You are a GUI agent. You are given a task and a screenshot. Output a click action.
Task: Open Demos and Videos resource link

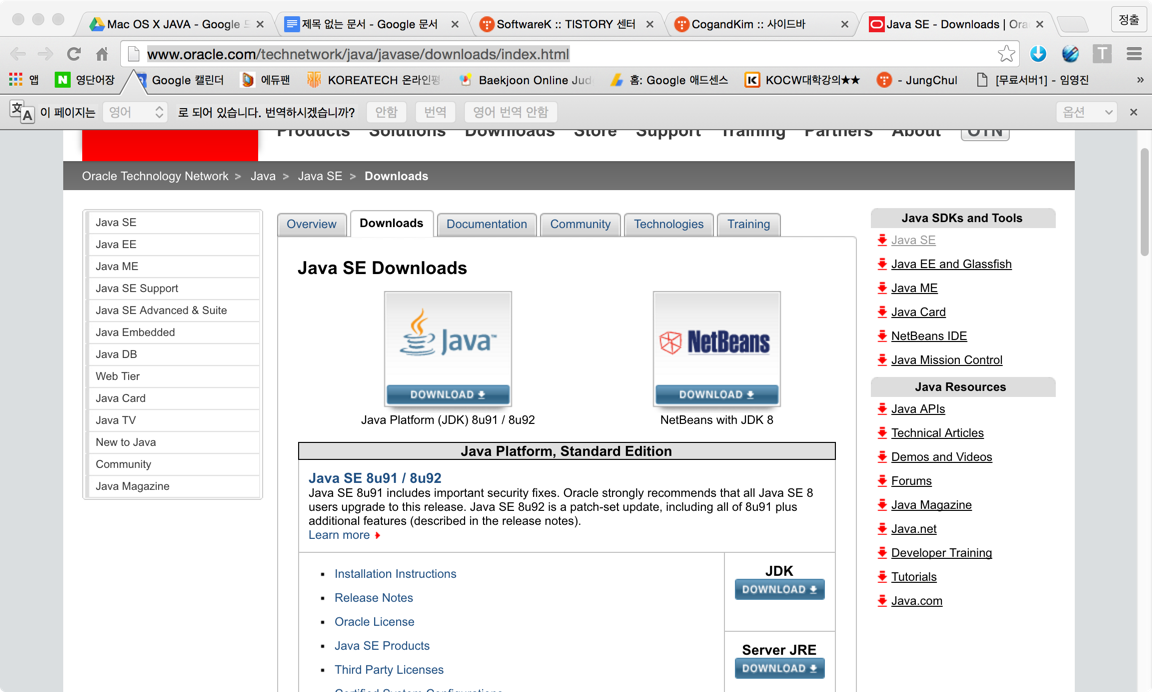click(942, 457)
